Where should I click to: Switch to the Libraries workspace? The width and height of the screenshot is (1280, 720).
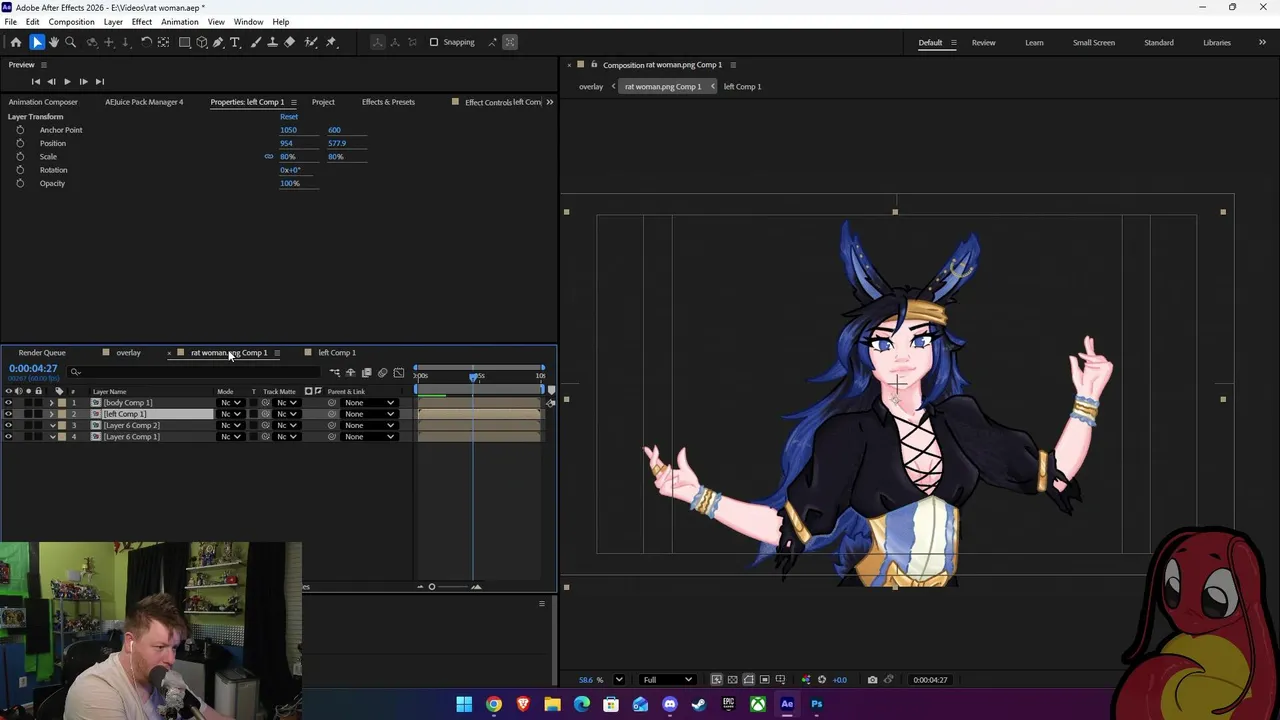point(1217,43)
